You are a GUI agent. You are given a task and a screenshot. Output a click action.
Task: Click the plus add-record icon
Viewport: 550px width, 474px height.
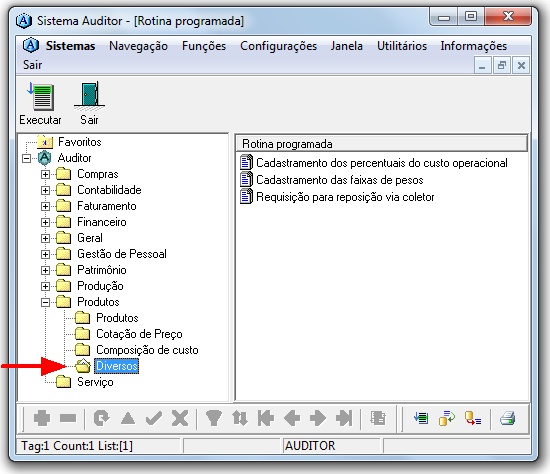pyautogui.click(x=42, y=418)
